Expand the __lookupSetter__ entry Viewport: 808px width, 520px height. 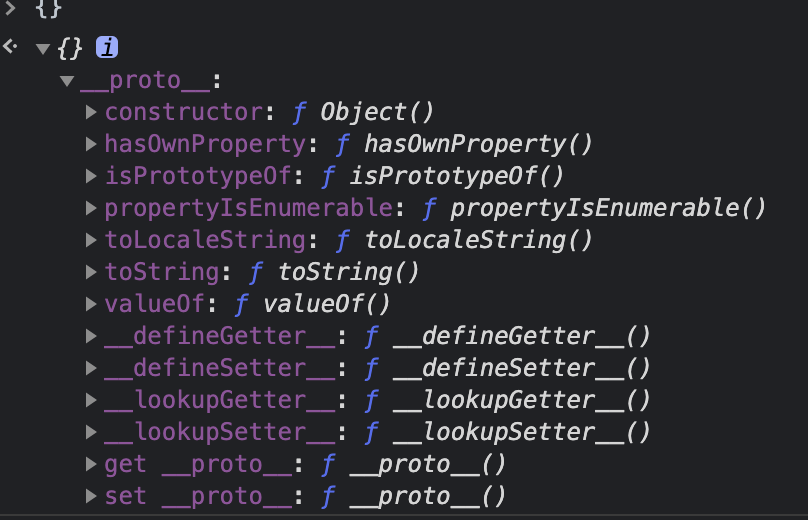[x=91, y=432]
